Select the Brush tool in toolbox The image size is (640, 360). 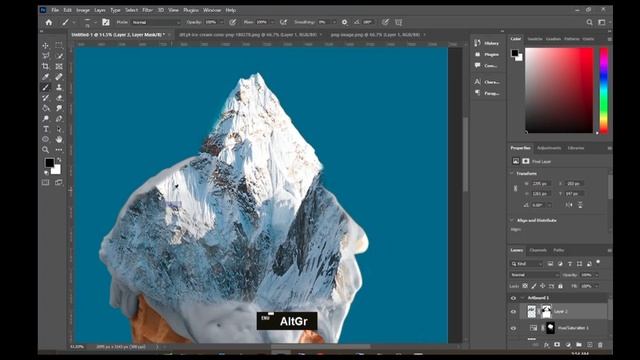(45, 87)
